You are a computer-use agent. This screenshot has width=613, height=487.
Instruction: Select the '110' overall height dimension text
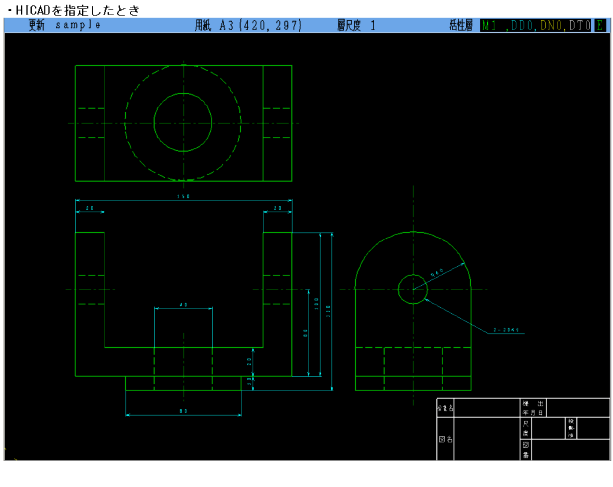click(x=328, y=311)
